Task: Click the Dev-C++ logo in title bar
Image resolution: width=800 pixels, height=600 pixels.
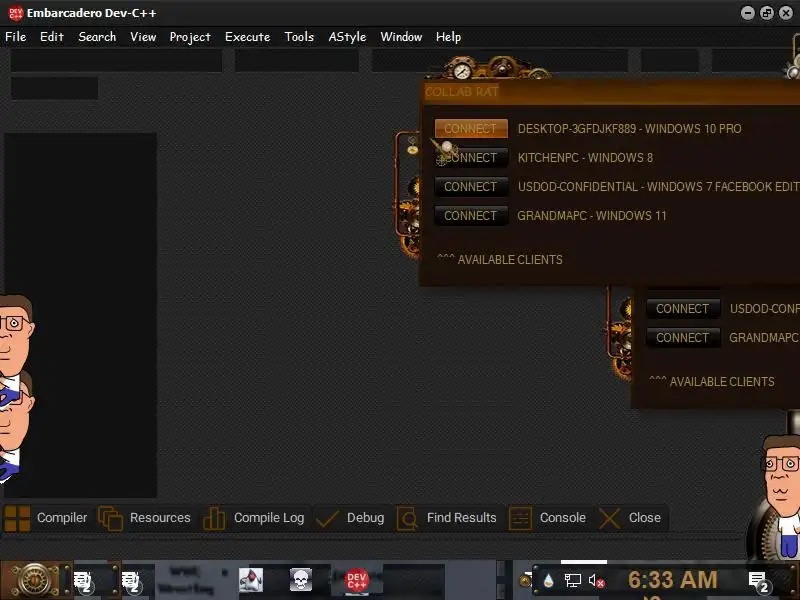Action: [16, 13]
